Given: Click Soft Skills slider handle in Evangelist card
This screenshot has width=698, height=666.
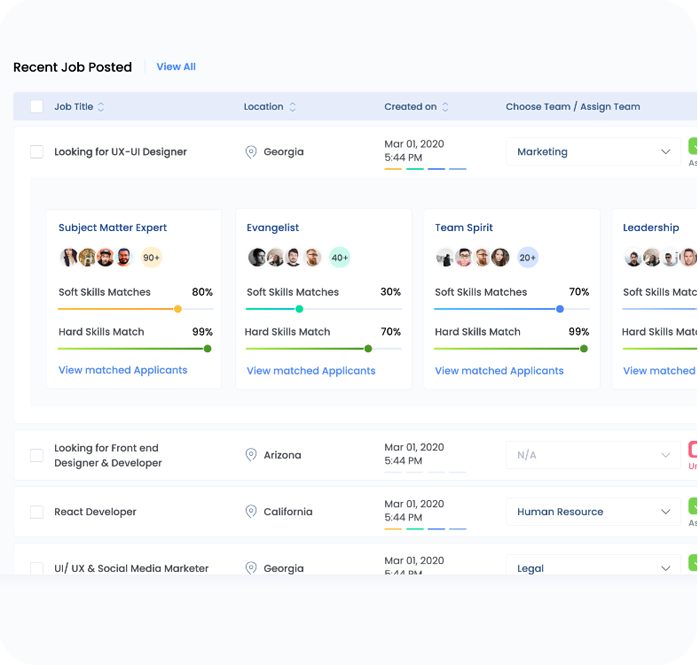Looking at the screenshot, I should tap(299, 309).
